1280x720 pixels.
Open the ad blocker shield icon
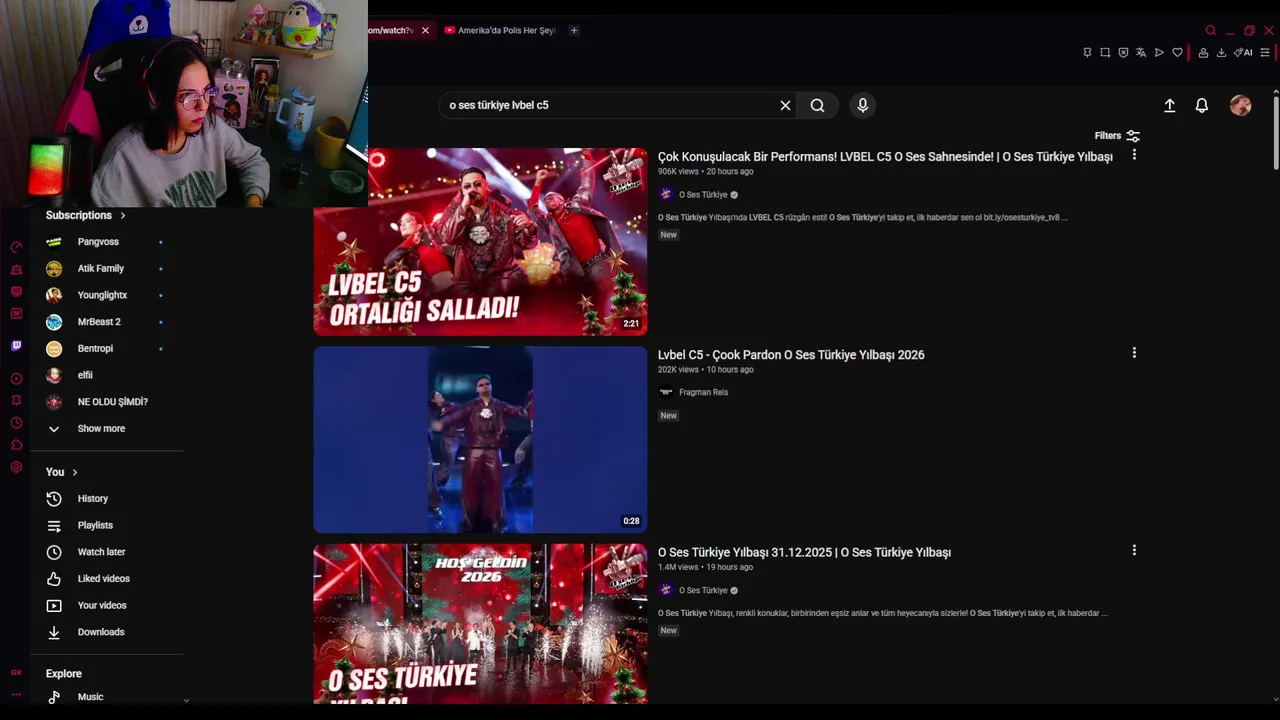pyautogui.click(x=1123, y=53)
